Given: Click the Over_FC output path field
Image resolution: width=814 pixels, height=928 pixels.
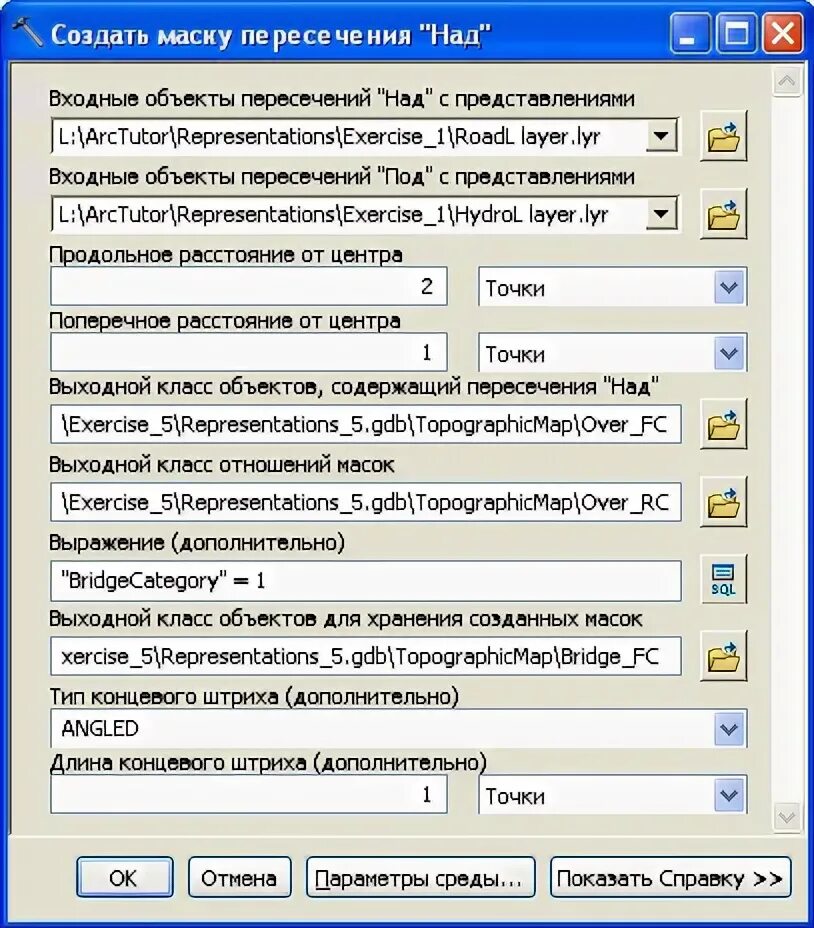Looking at the screenshot, I should (366, 424).
